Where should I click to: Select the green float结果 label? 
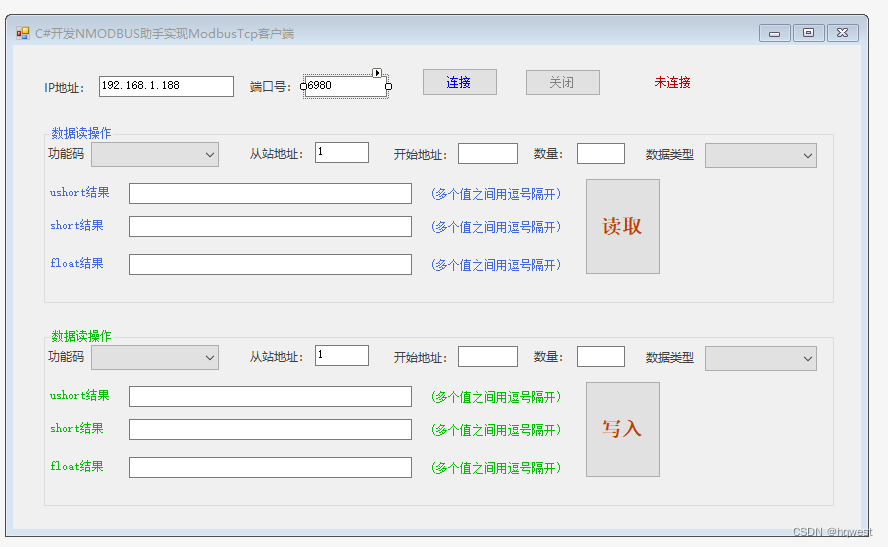point(77,467)
